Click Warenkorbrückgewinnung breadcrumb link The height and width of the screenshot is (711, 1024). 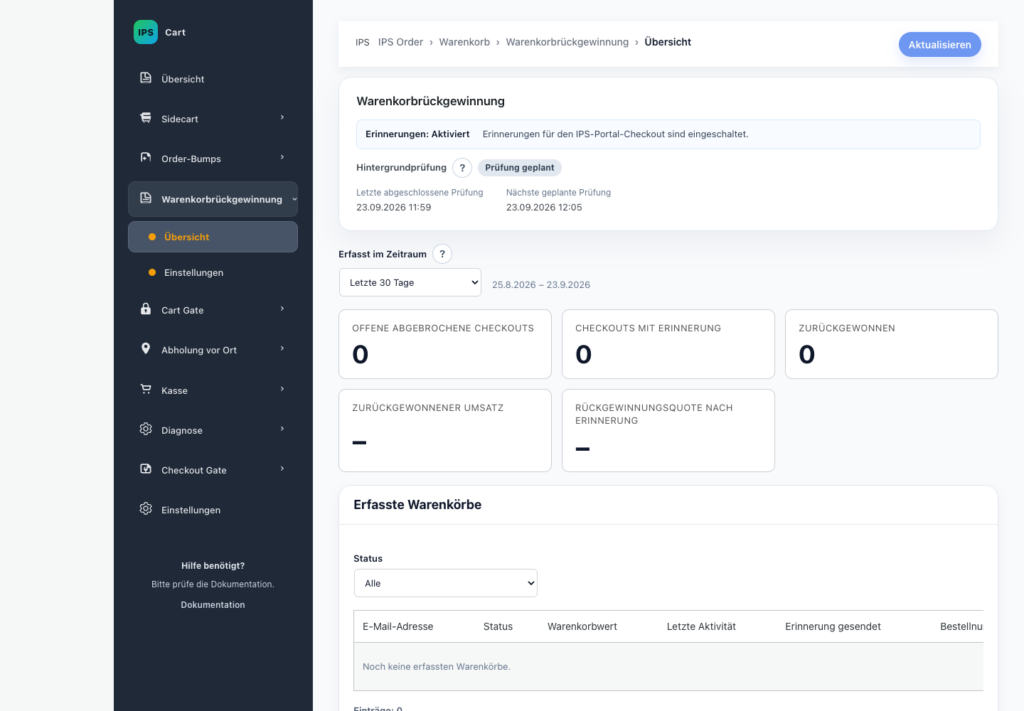pyautogui.click(x=567, y=42)
